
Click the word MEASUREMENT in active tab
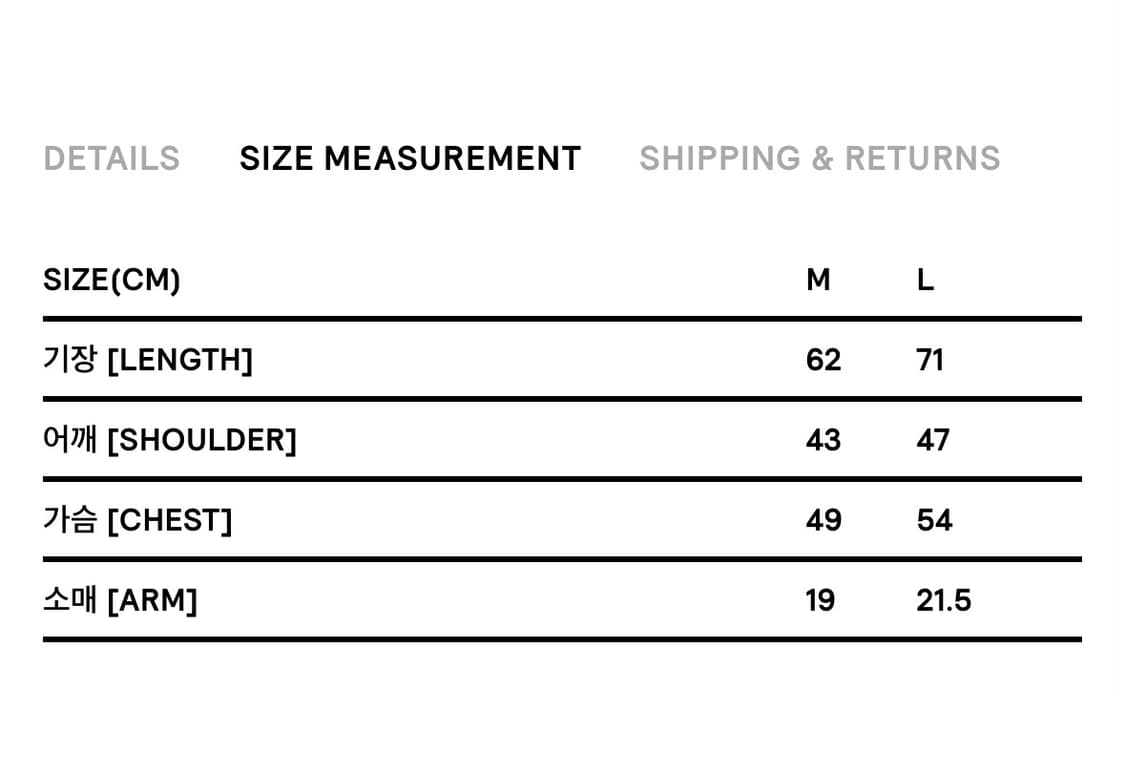(452, 159)
